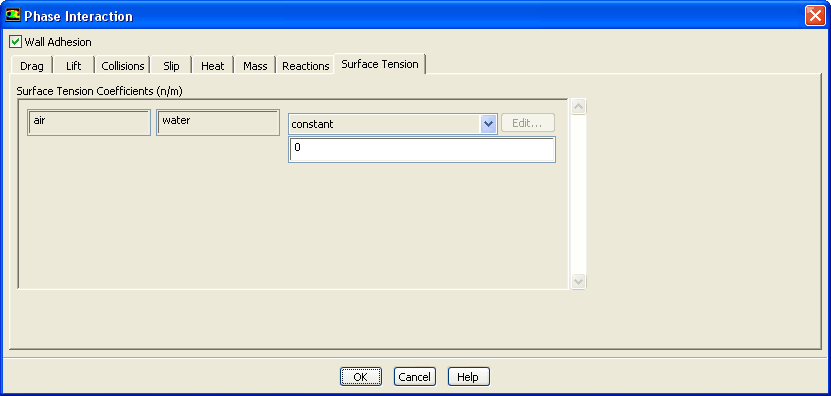Click the scrollbar up arrow
831x396 pixels.
(x=579, y=107)
